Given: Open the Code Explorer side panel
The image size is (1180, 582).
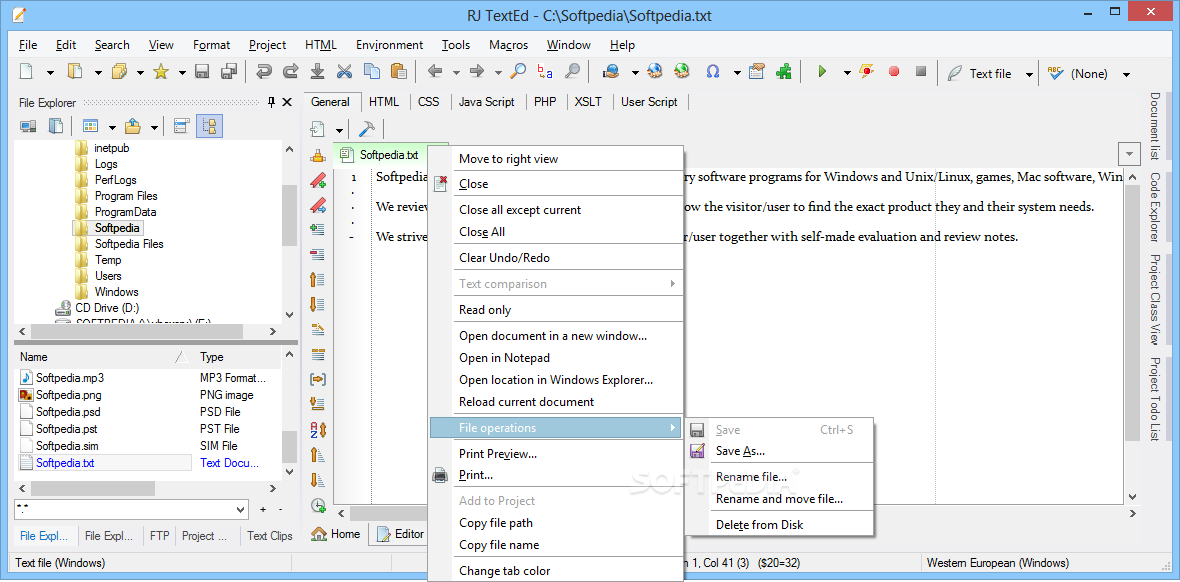Looking at the screenshot, I should (x=1154, y=207).
